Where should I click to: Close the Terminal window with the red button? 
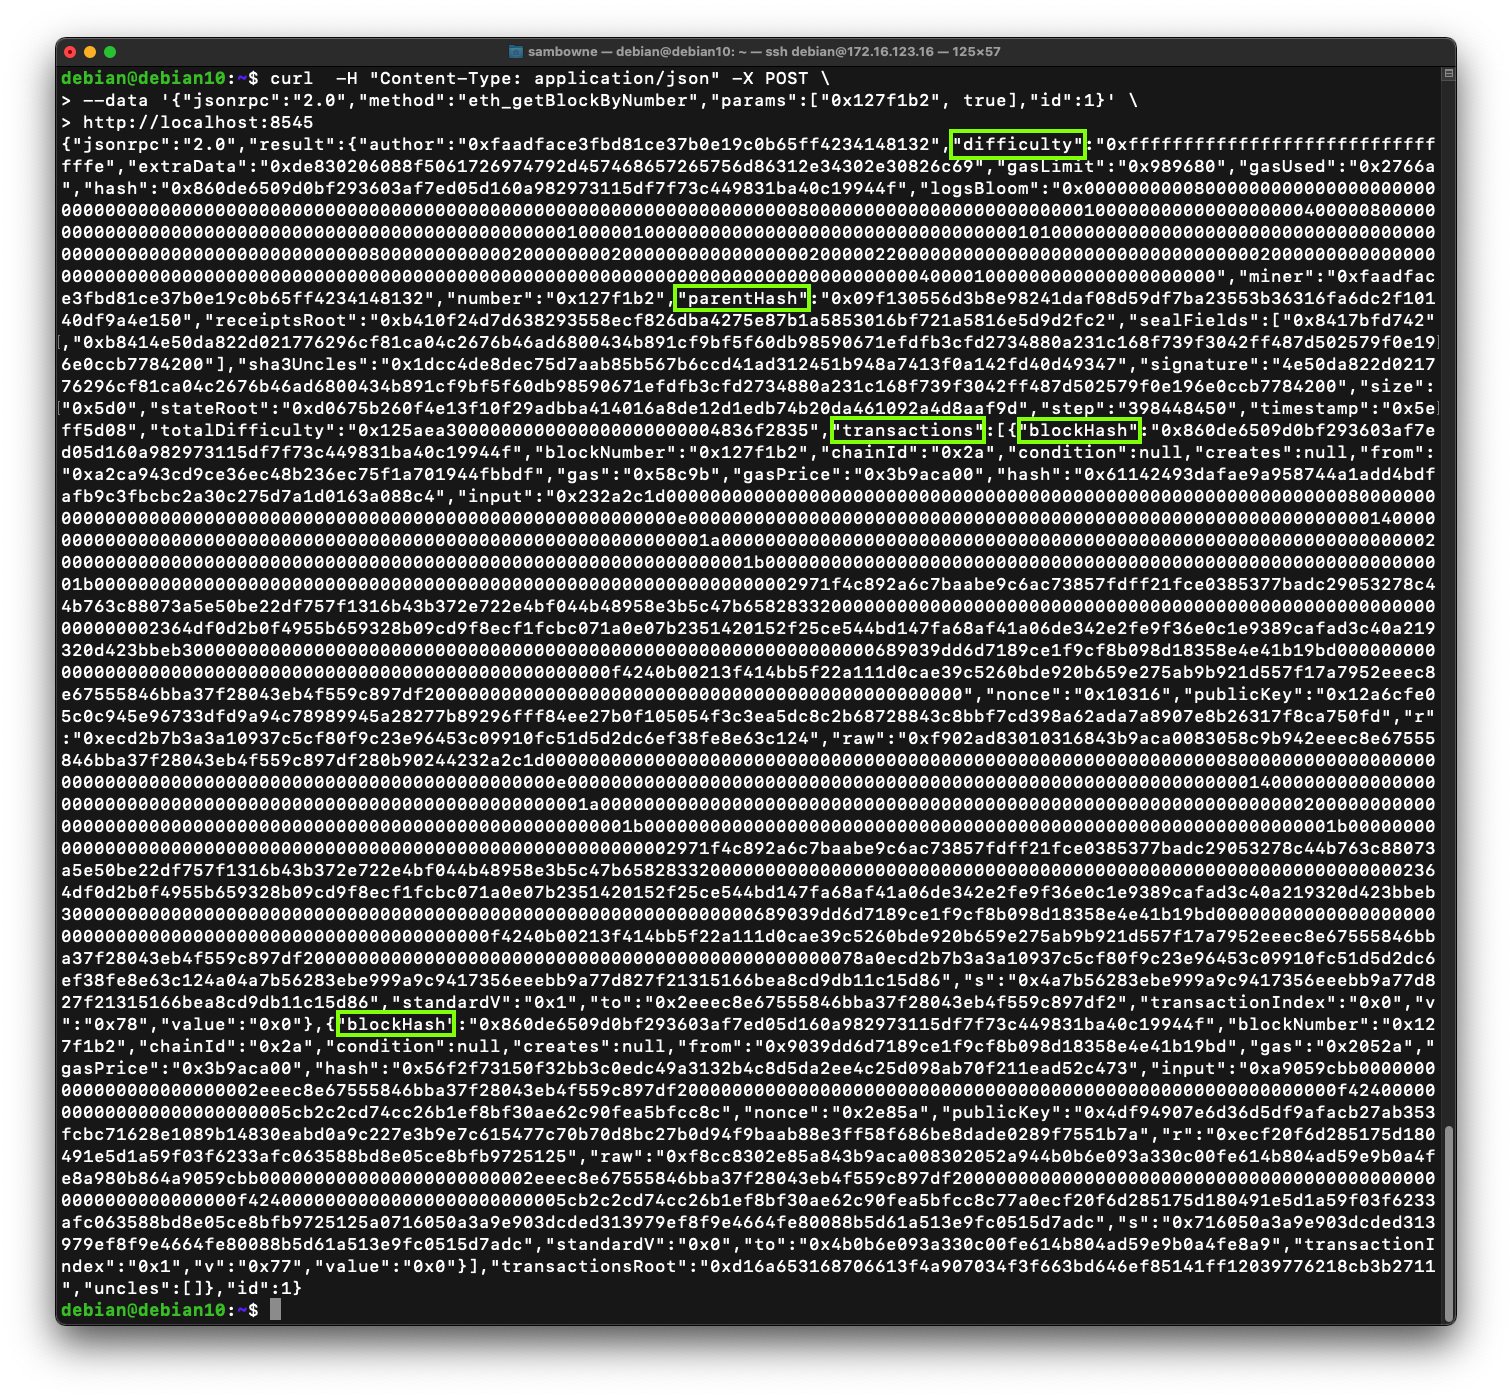(70, 52)
